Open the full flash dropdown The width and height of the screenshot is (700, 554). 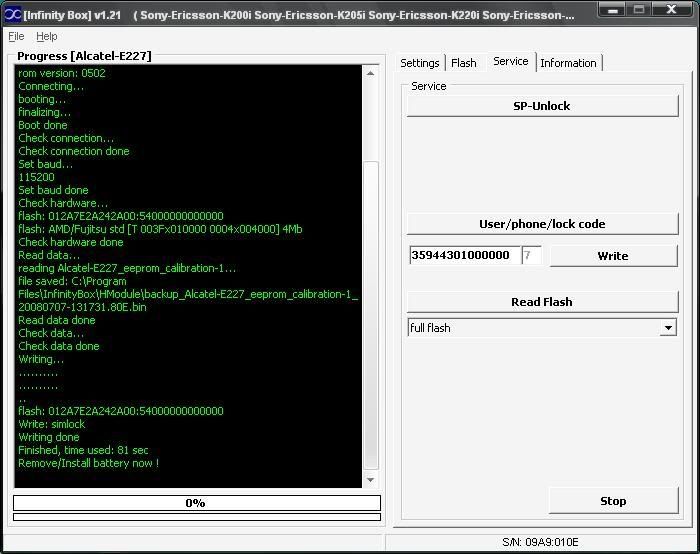coord(668,328)
